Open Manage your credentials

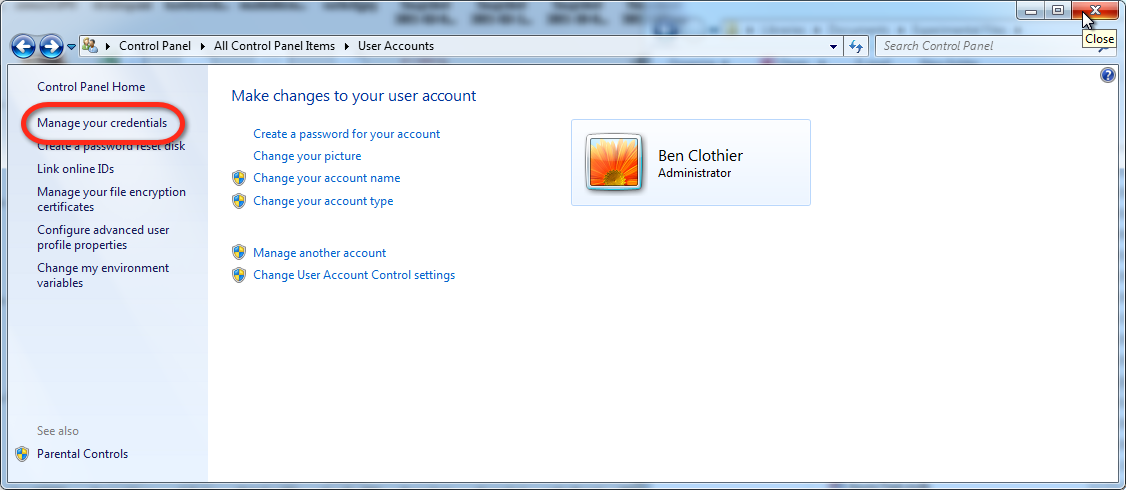pyautogui.click(x=102, y=123)
